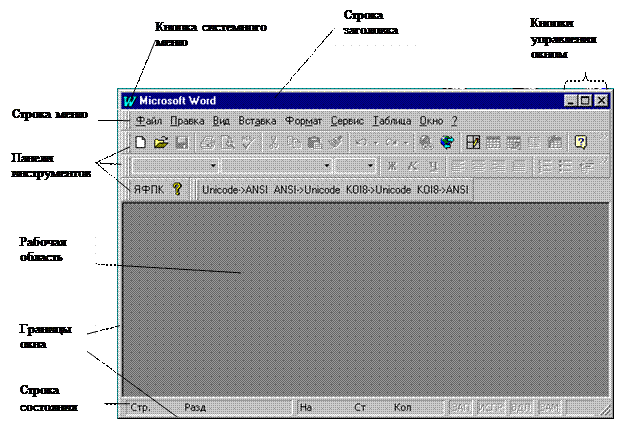617x423 pixels.
Task: Click the Paste clipboard icon
Action: (314, 142)
